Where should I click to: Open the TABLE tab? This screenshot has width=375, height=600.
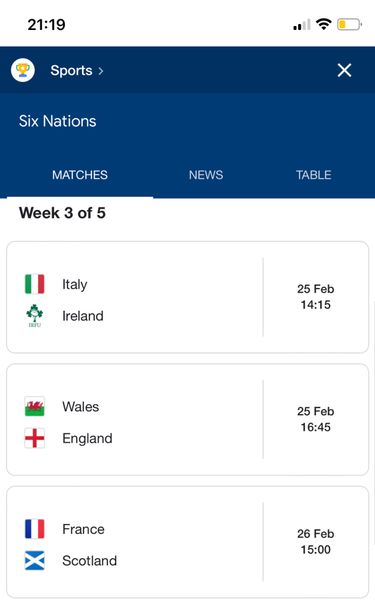(314, 175)
